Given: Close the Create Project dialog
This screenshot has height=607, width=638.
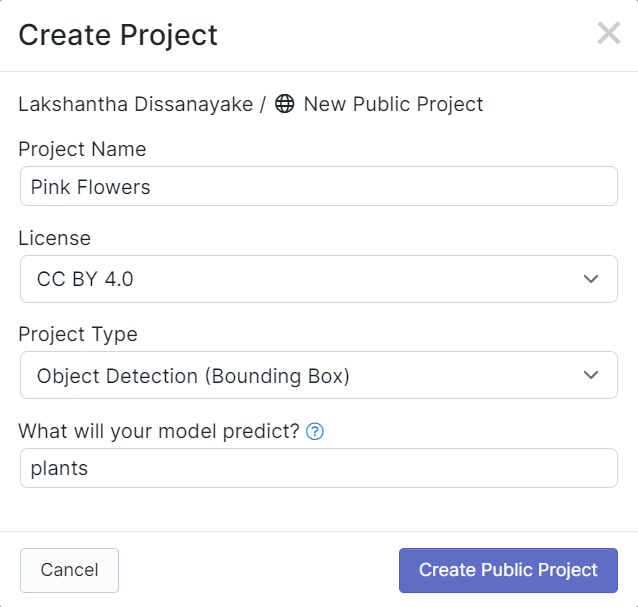Looking at the screenshot, I should tap(609, 33).
